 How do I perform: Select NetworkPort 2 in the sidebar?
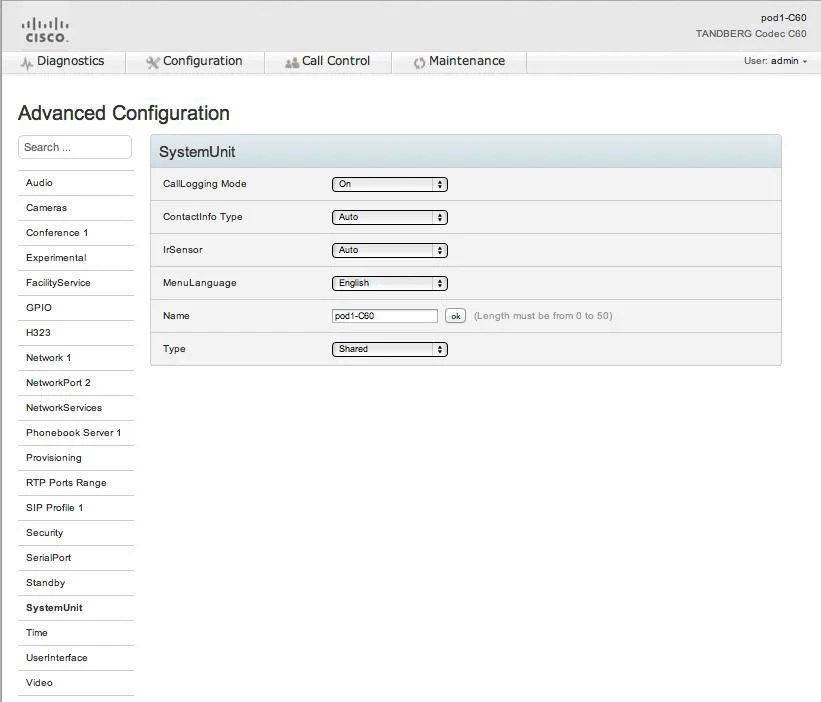click(76, 383)
